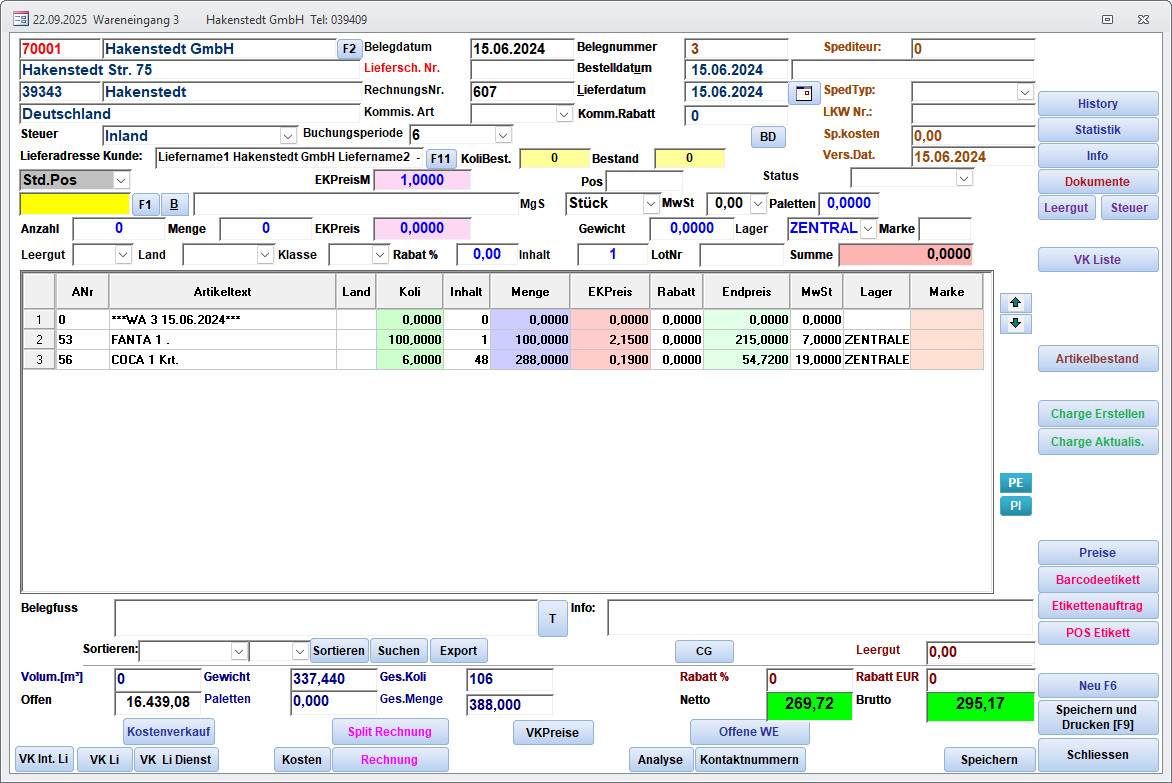1172x783 pixels.
Task: Click the F11 delivery address button
Action: 441,158
